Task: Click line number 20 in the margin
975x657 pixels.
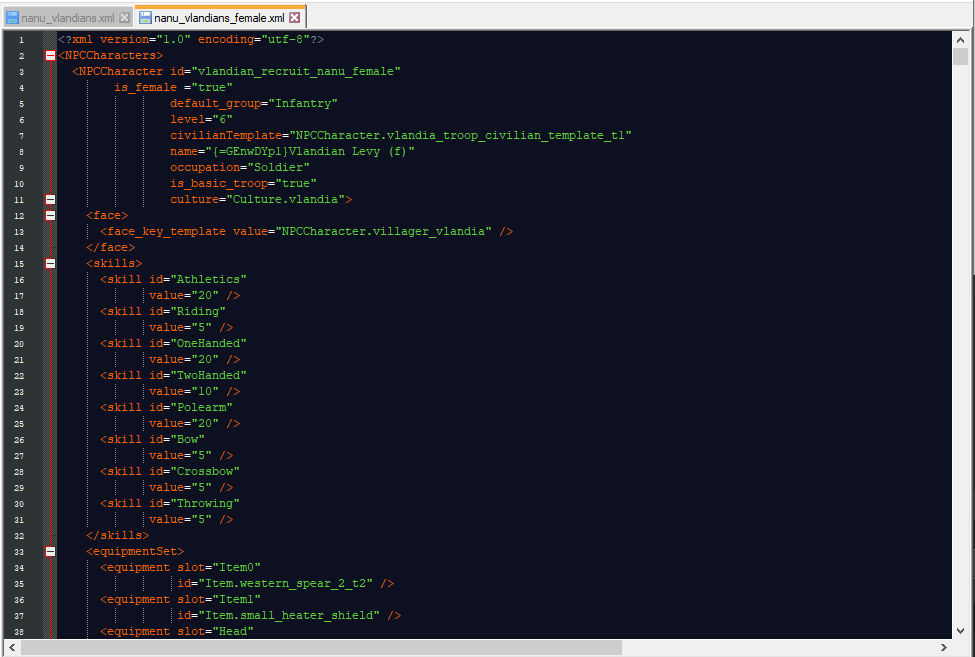Action: click(x=20, y=344)
